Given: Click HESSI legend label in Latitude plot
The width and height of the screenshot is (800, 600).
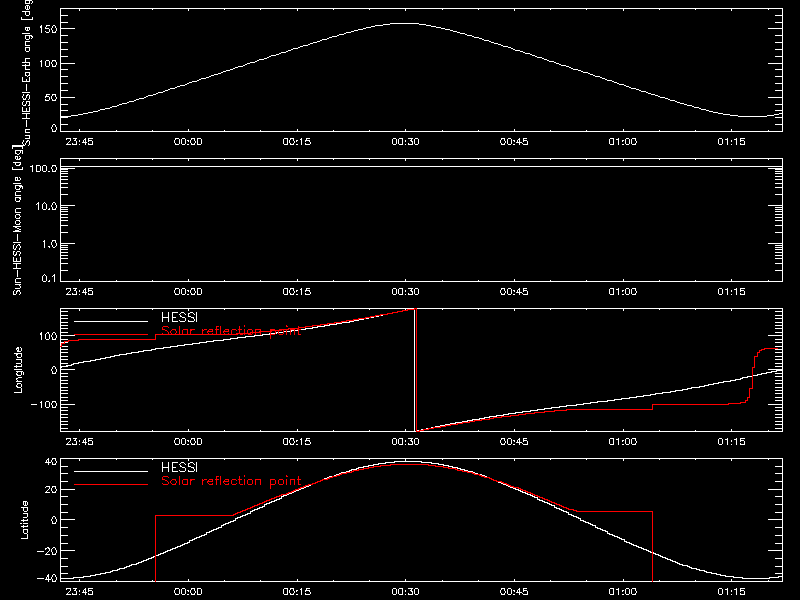Looking at the screenshot, I should [x=179, y=467].
